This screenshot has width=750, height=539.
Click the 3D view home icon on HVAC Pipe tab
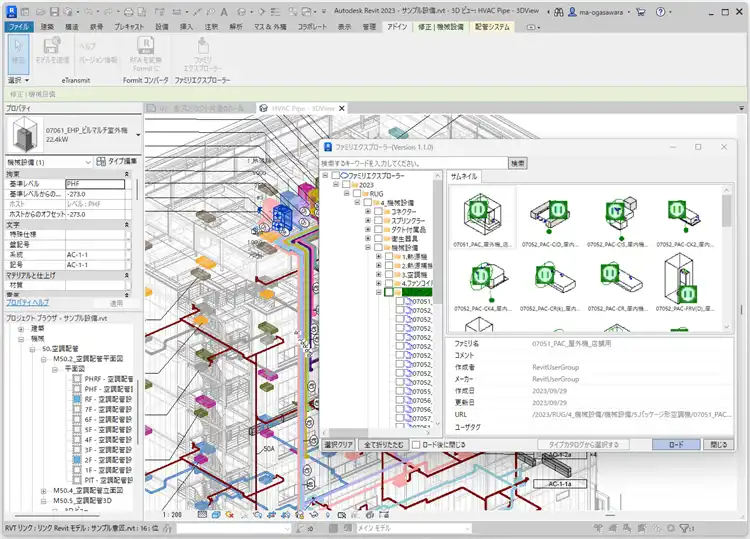coord(264,109)
